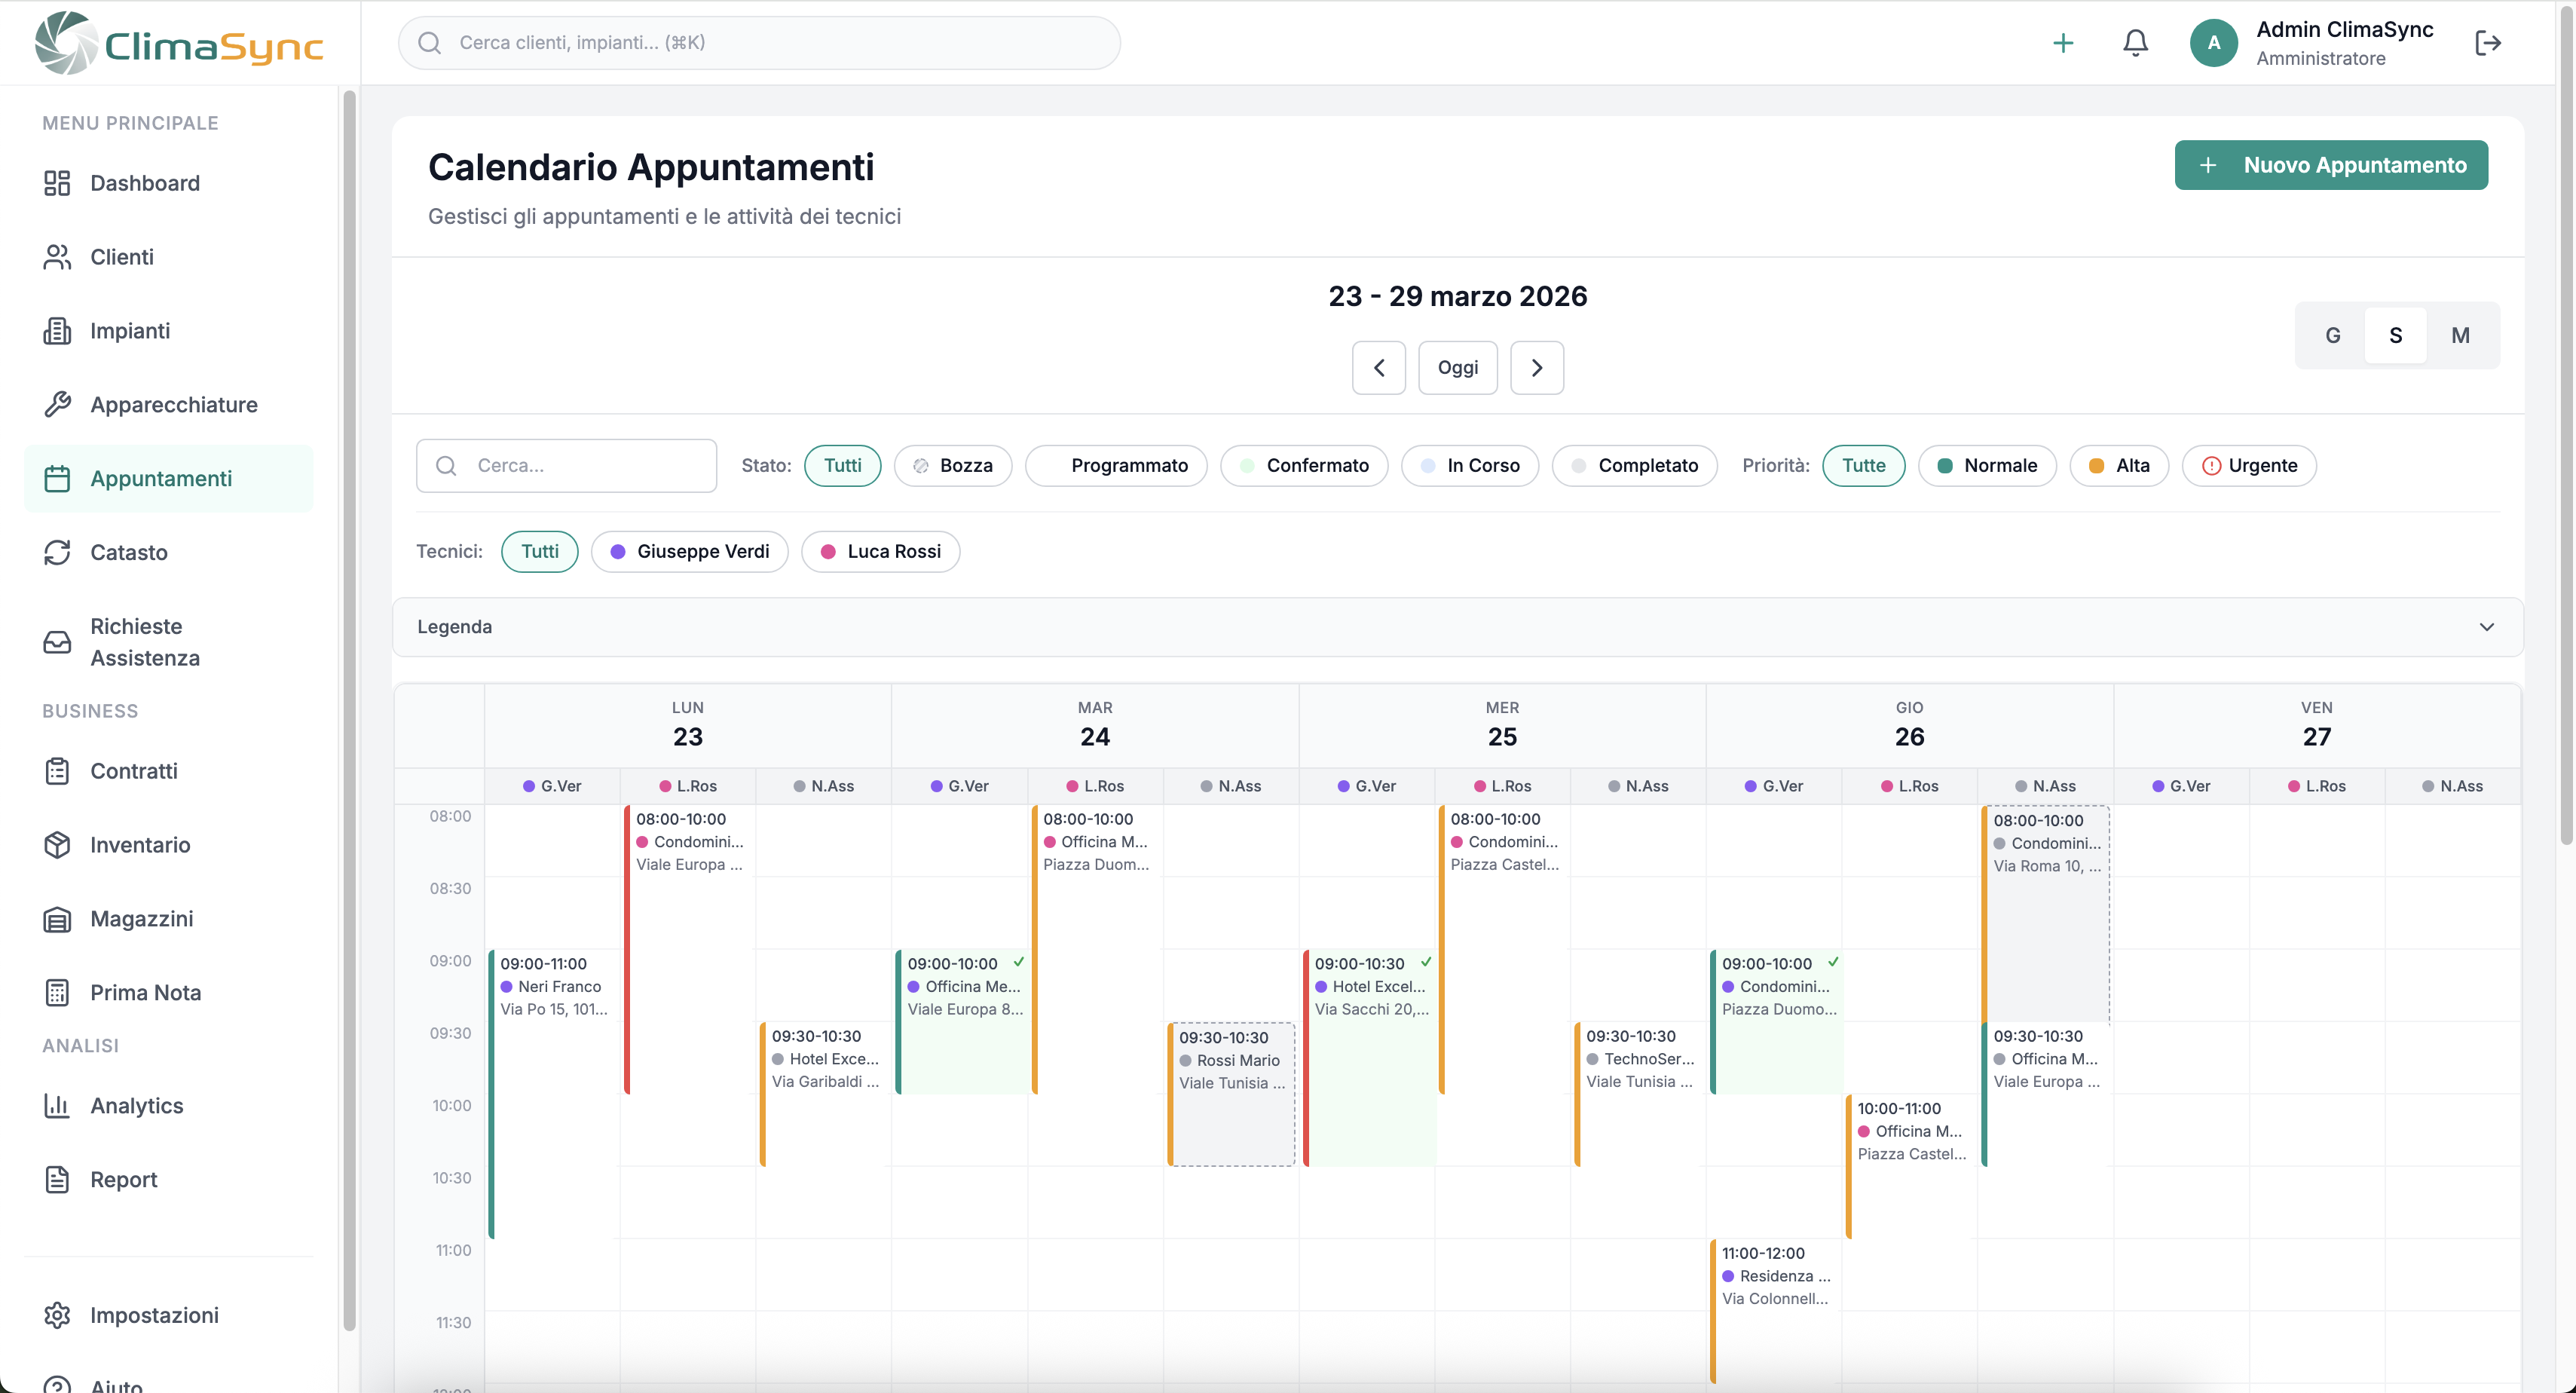The width and height of the screenshot is (2576, 1393).
Task: Toggle the Urgente priority filter
Action: click(x=2249, y=465)
